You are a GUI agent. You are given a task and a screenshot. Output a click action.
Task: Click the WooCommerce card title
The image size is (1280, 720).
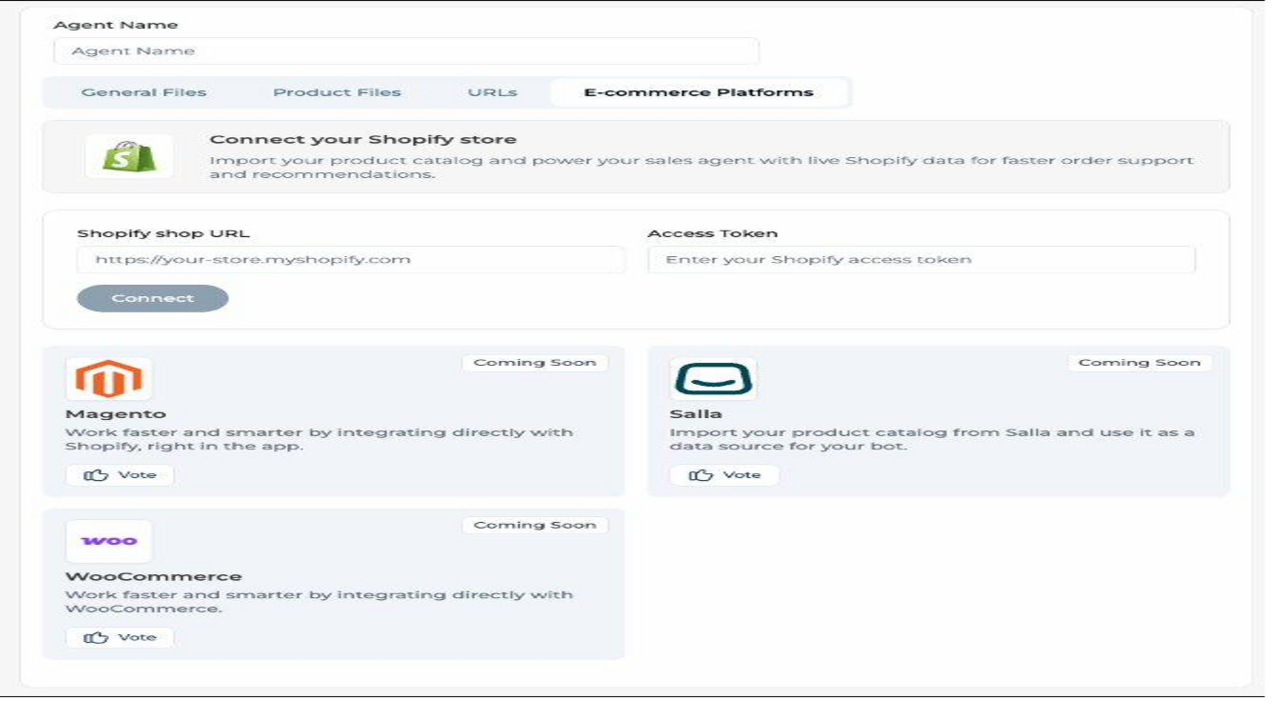(x=154, y=576)
